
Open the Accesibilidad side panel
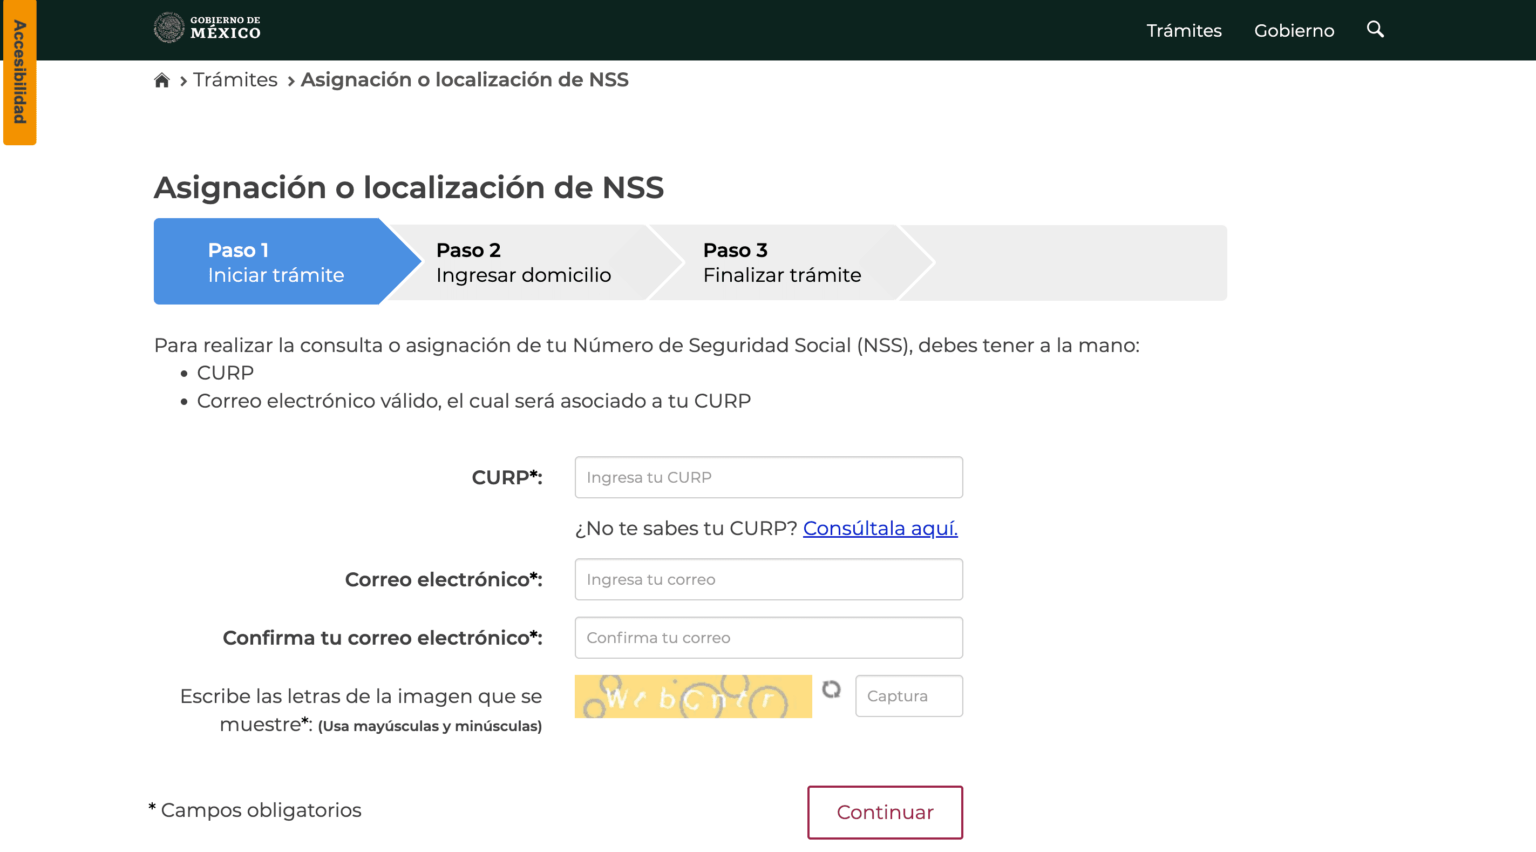pyautogui.click(x=19, y=71)
